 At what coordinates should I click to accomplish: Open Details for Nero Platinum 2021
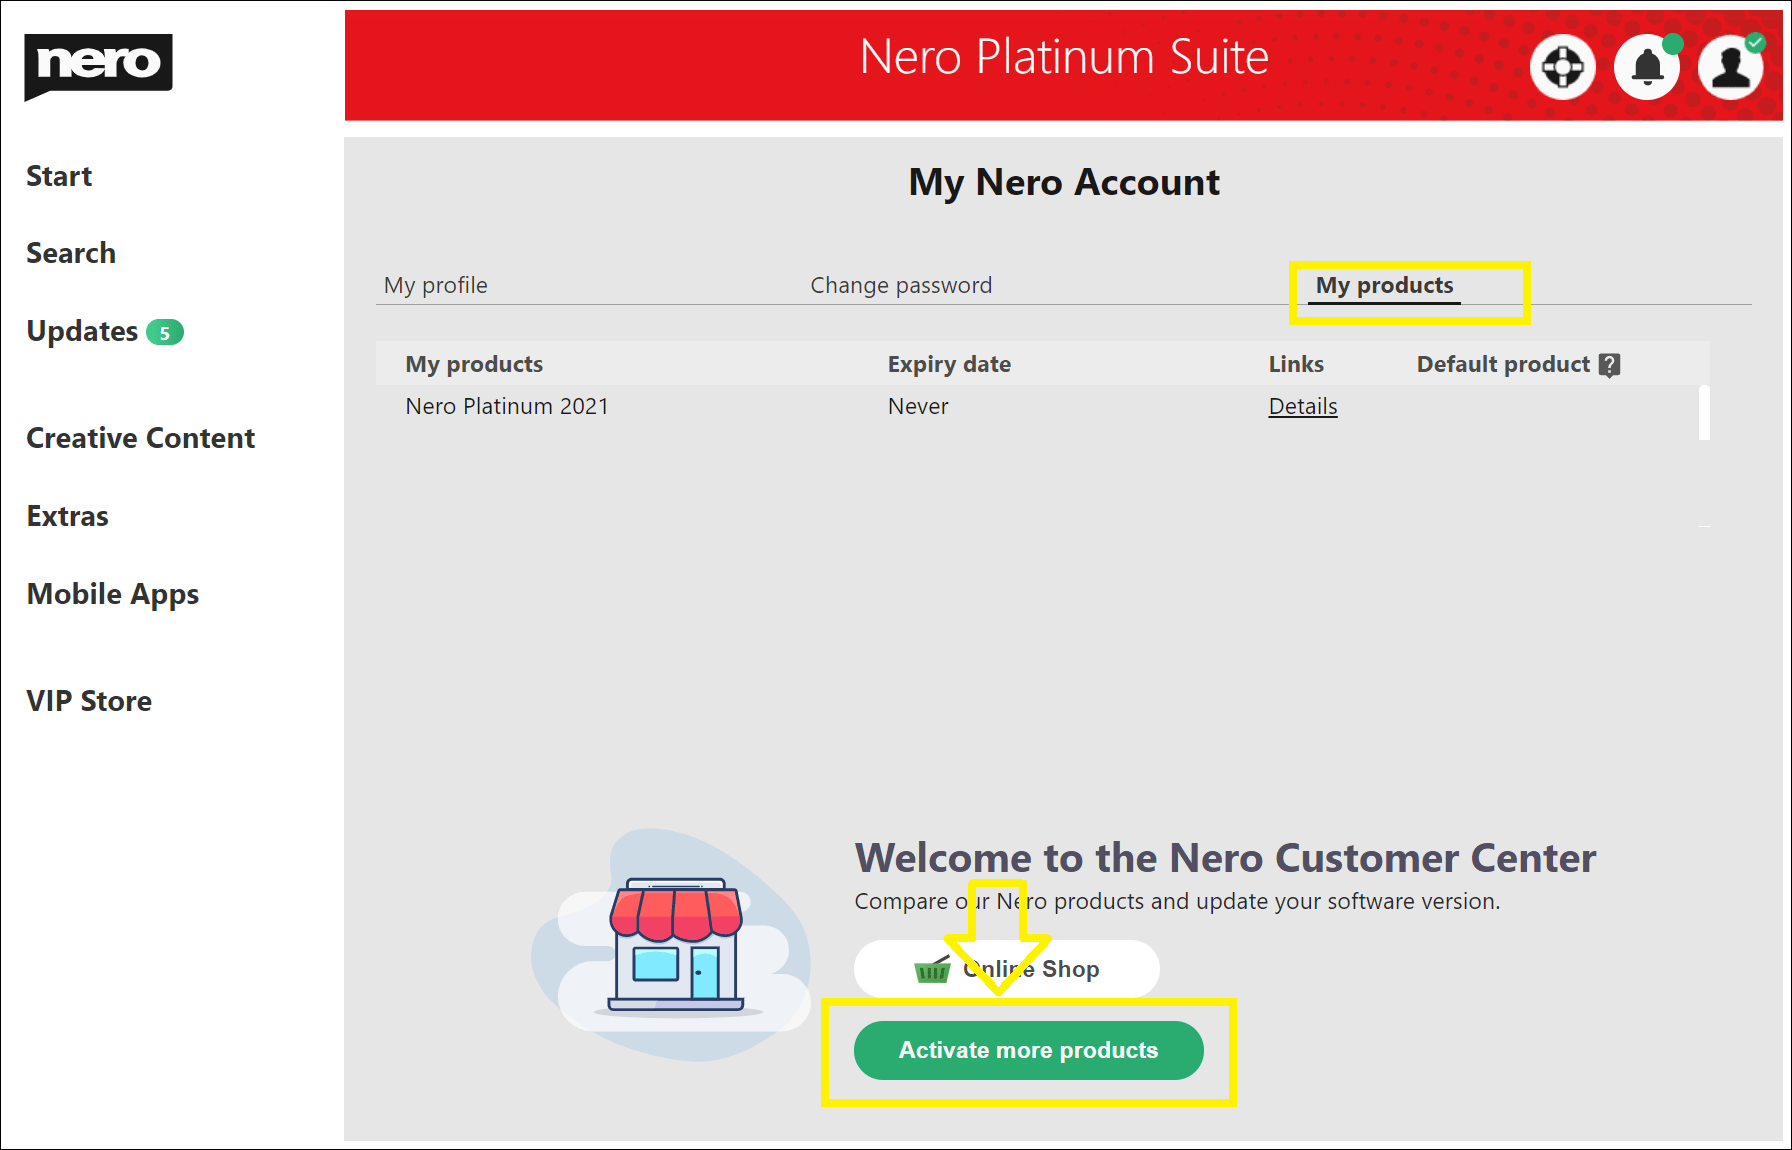(1302, 406)
